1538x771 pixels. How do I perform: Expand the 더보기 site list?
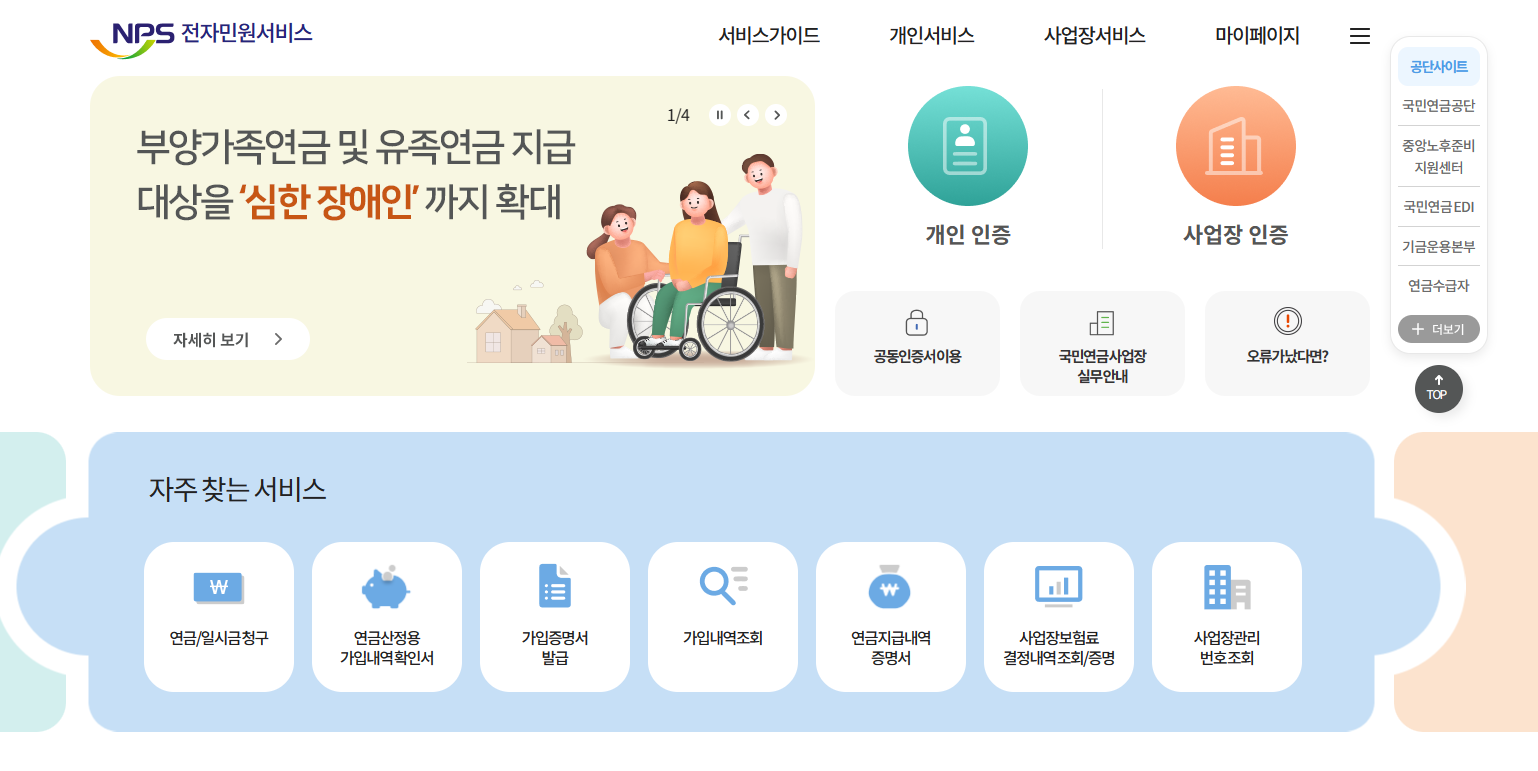point(1439,329)
